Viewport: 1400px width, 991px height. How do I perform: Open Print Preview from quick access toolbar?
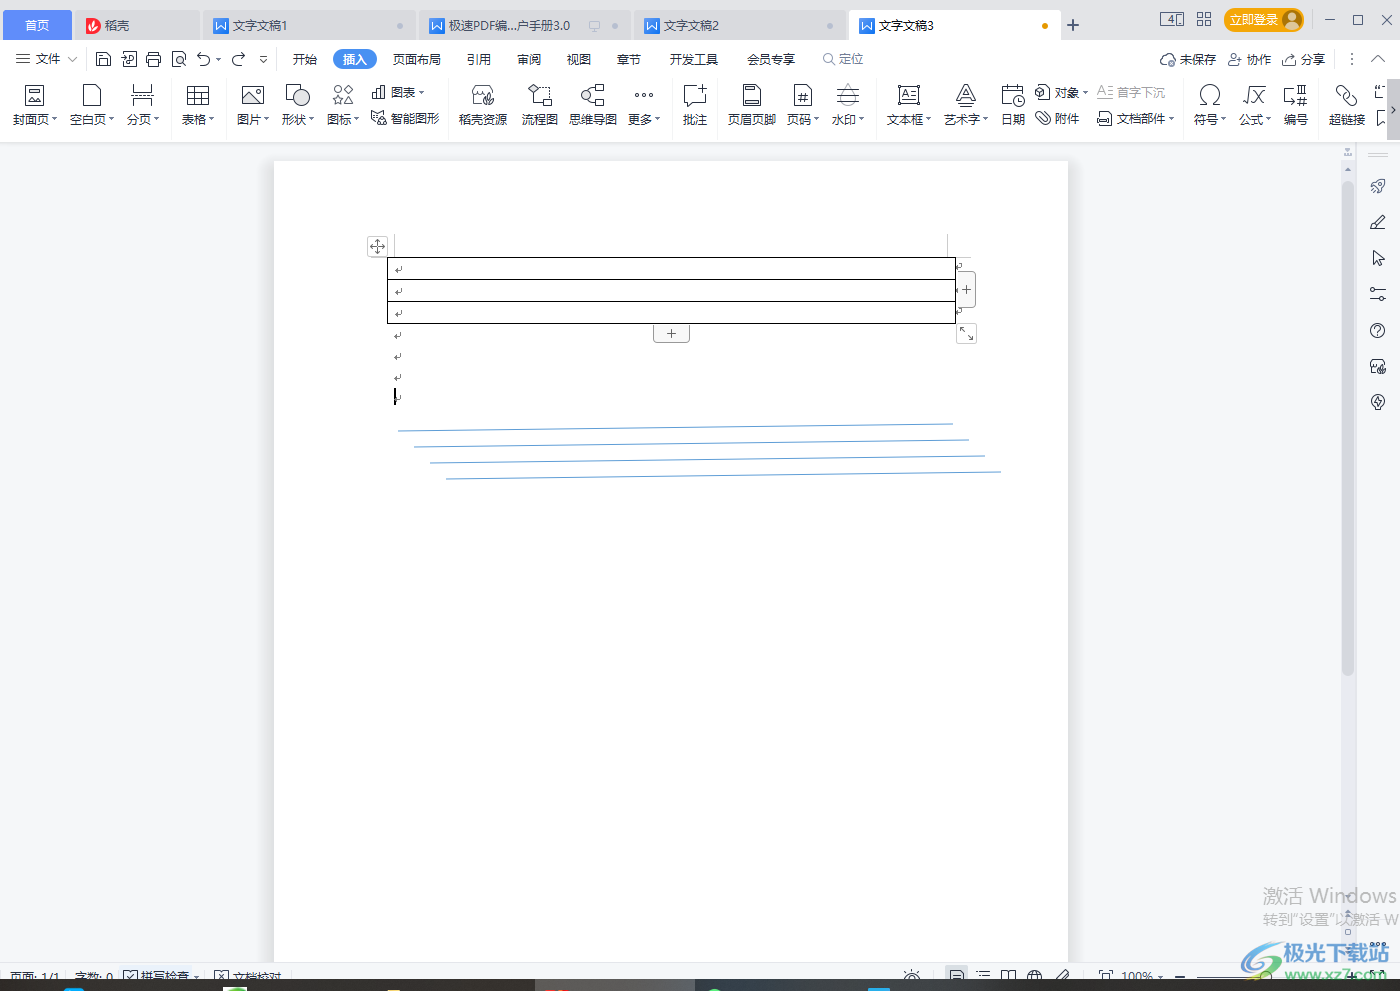click(x=179, y=59)
